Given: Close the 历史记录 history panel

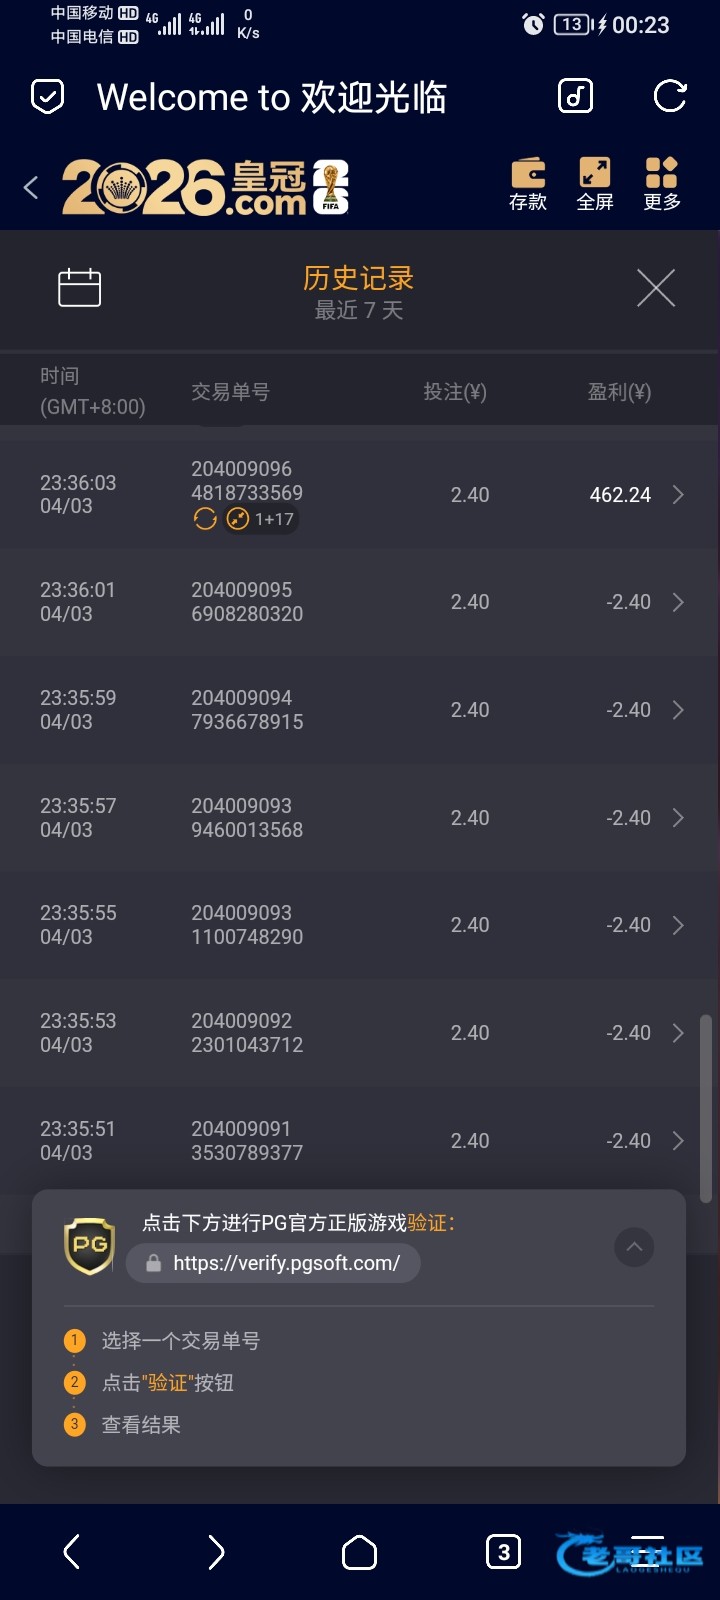Looking at the screenshot, I should click(656, 289).
